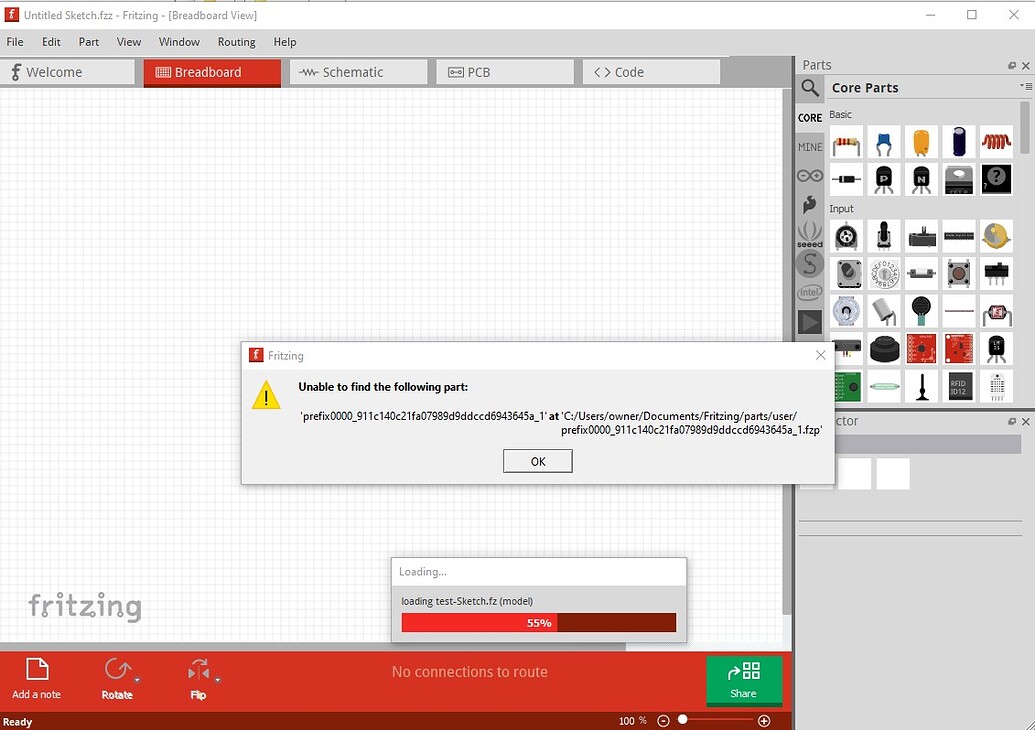Open the Flip dropdown arrow
Image resolution: width=1035 pixels, height=730 pixels.
coord(218,679)
